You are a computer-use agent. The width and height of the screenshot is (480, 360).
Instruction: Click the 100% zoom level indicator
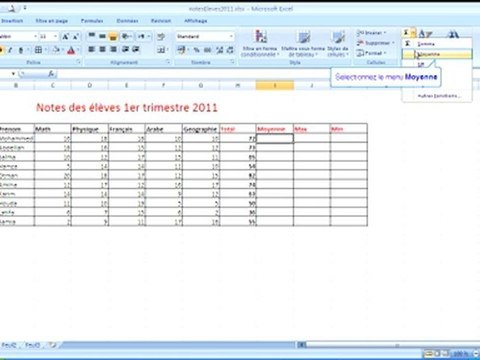(461, 354)
